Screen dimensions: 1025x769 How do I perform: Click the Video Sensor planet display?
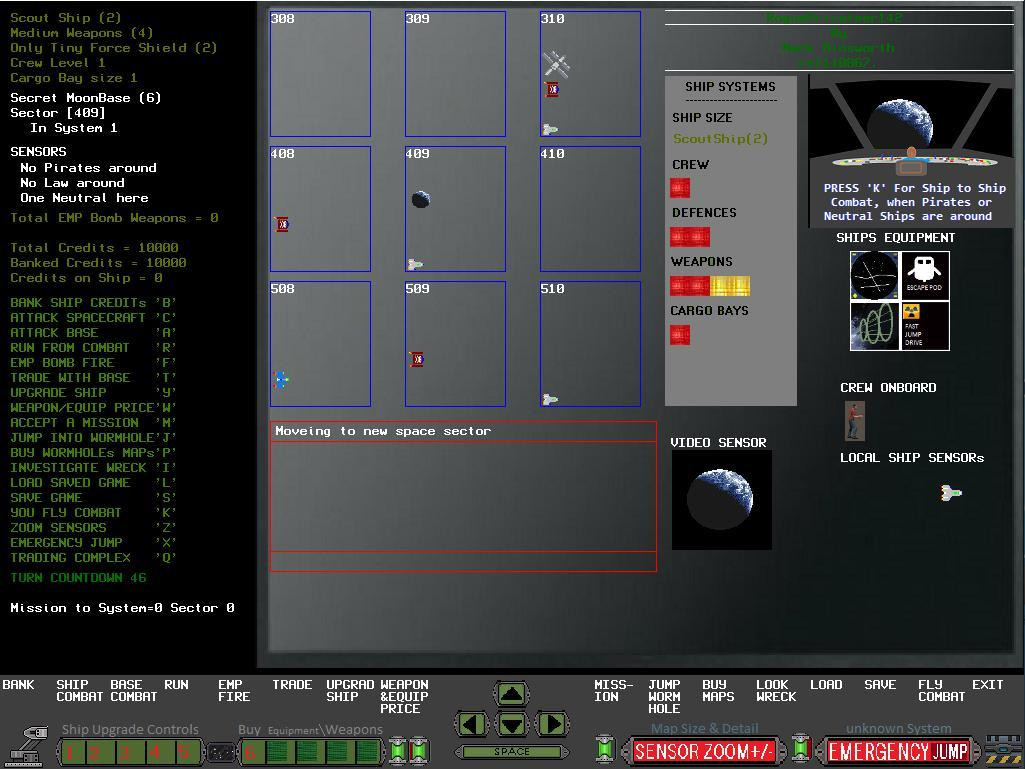(x=722, y=500)
